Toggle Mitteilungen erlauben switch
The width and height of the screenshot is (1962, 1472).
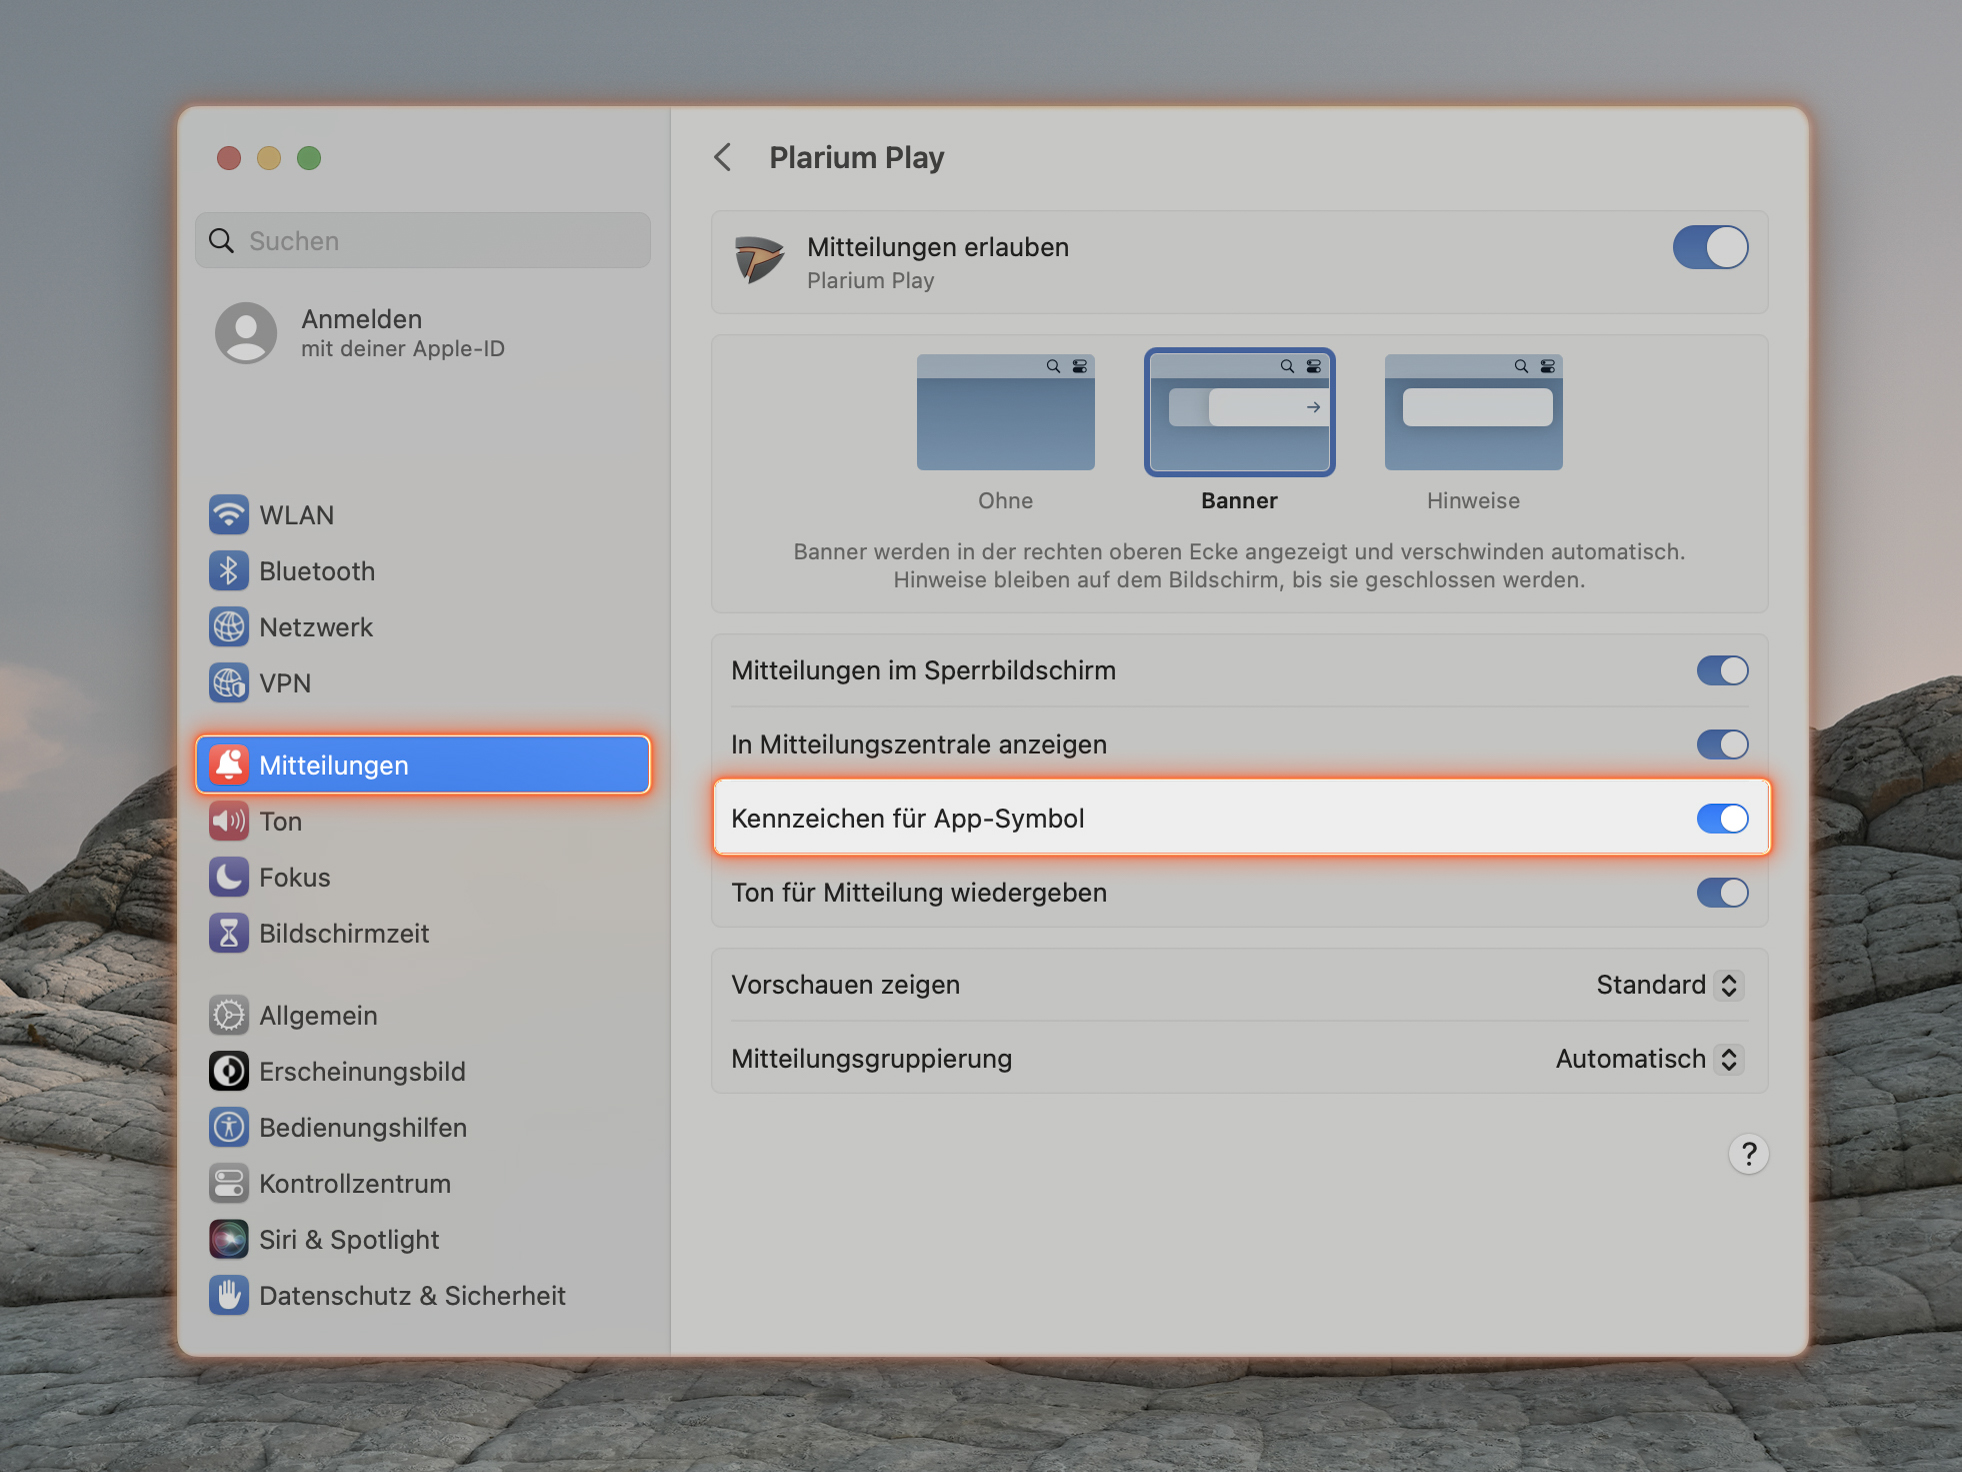click(1710, 247)
